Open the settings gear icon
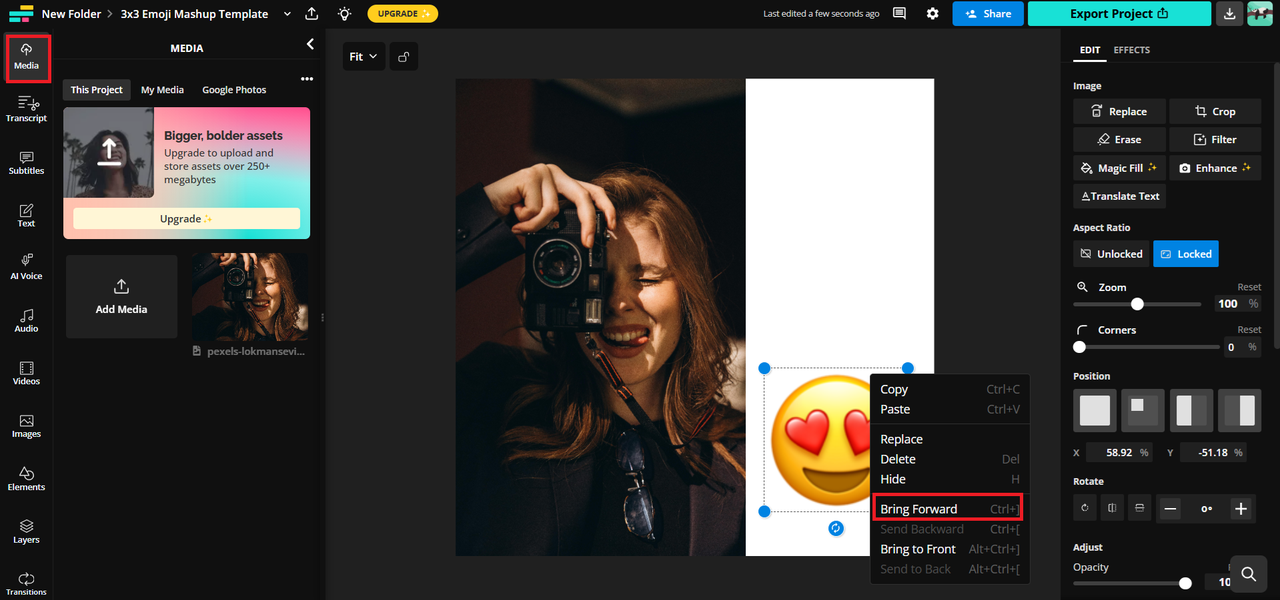The image size is (1280, 600). click(x=932, y=14)
